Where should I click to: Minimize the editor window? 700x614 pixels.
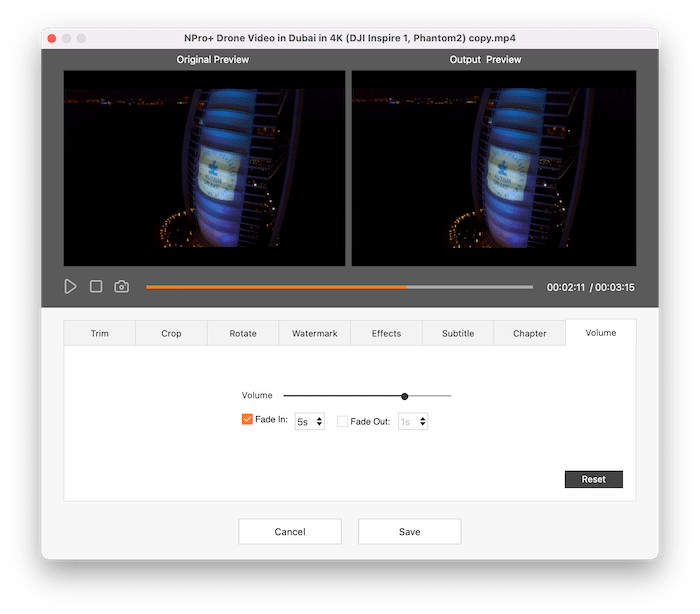(x=66, y=38)
